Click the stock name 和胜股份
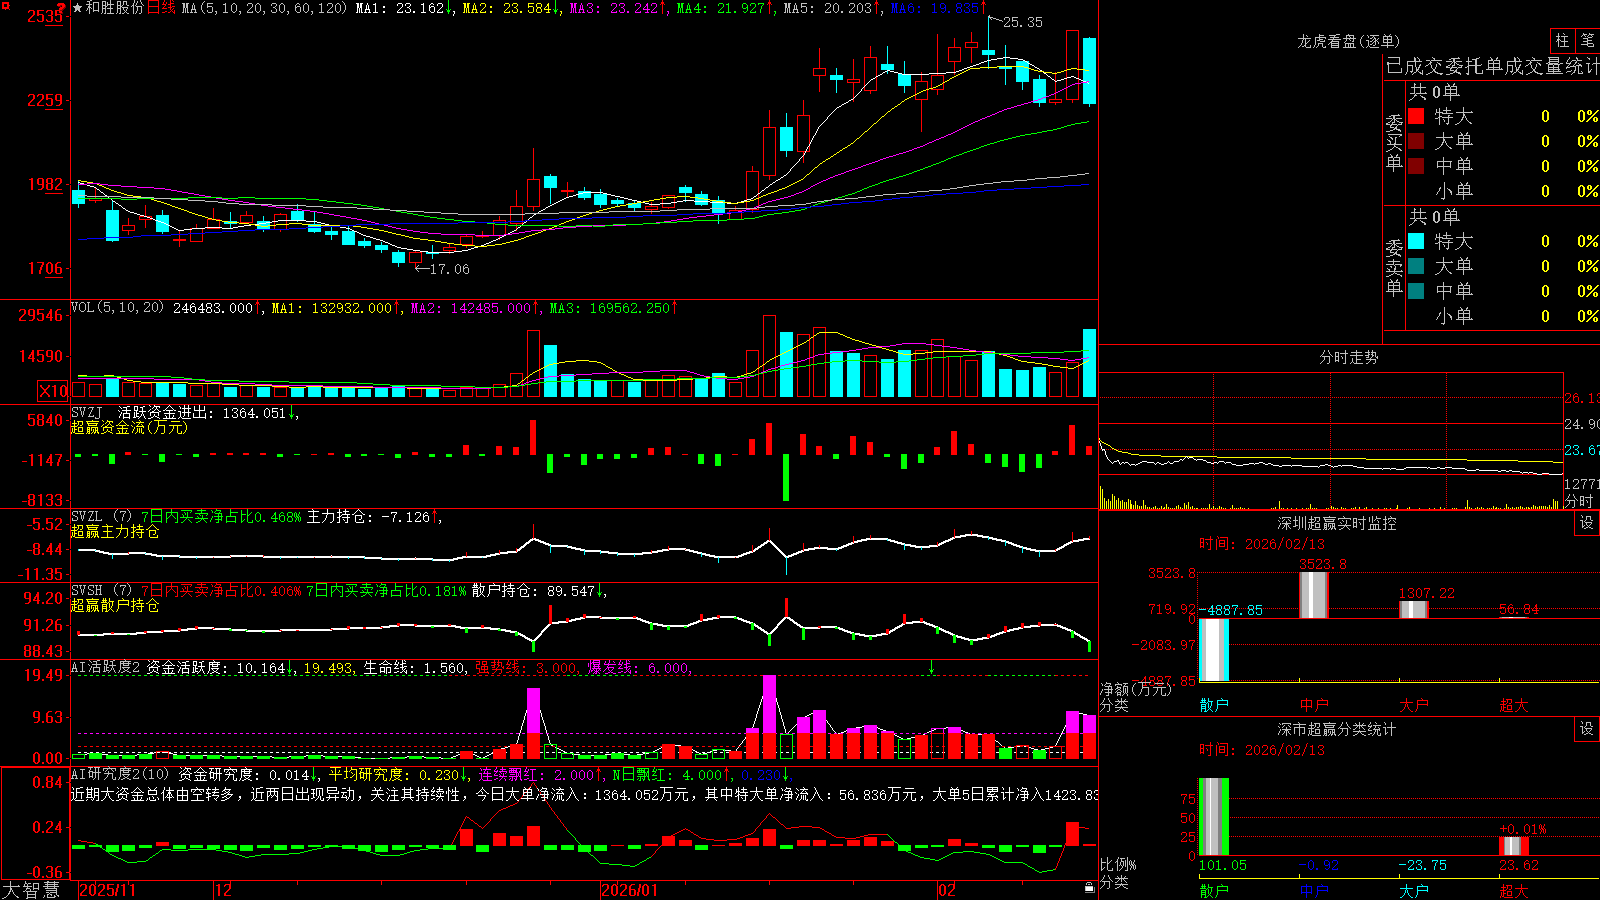The width and height of the screenshot is (1600, 900). point(115,8)
